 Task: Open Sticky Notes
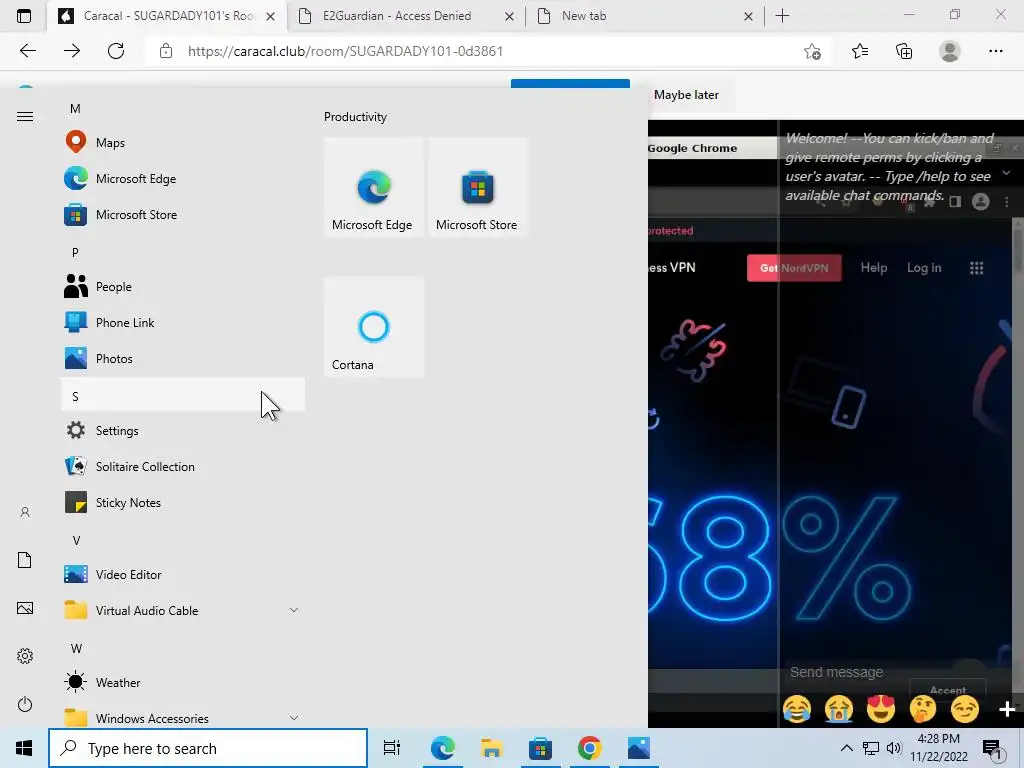click(x=183, y=502)
